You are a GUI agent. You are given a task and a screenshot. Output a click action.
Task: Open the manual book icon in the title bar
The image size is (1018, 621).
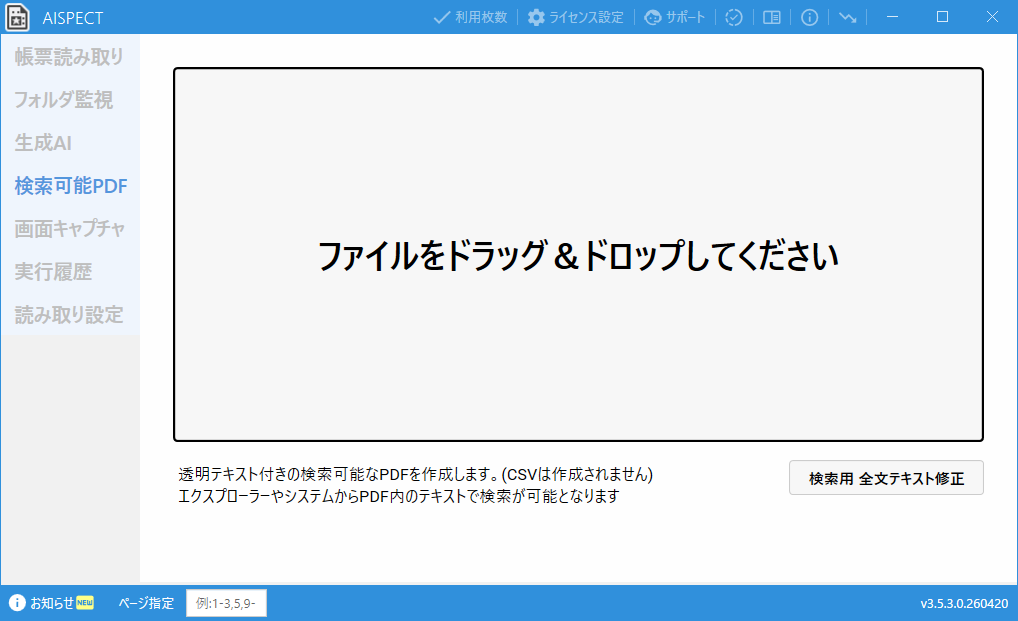[771, 17]
